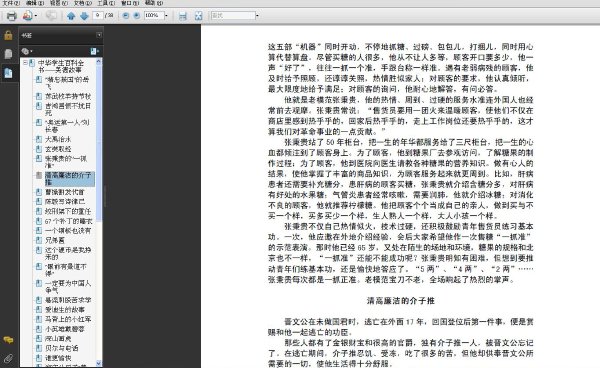Image resolution: width=600 pixels, height=368 pixels.
Task: Open bookmark 大禹治水
Action: (58, 139)
